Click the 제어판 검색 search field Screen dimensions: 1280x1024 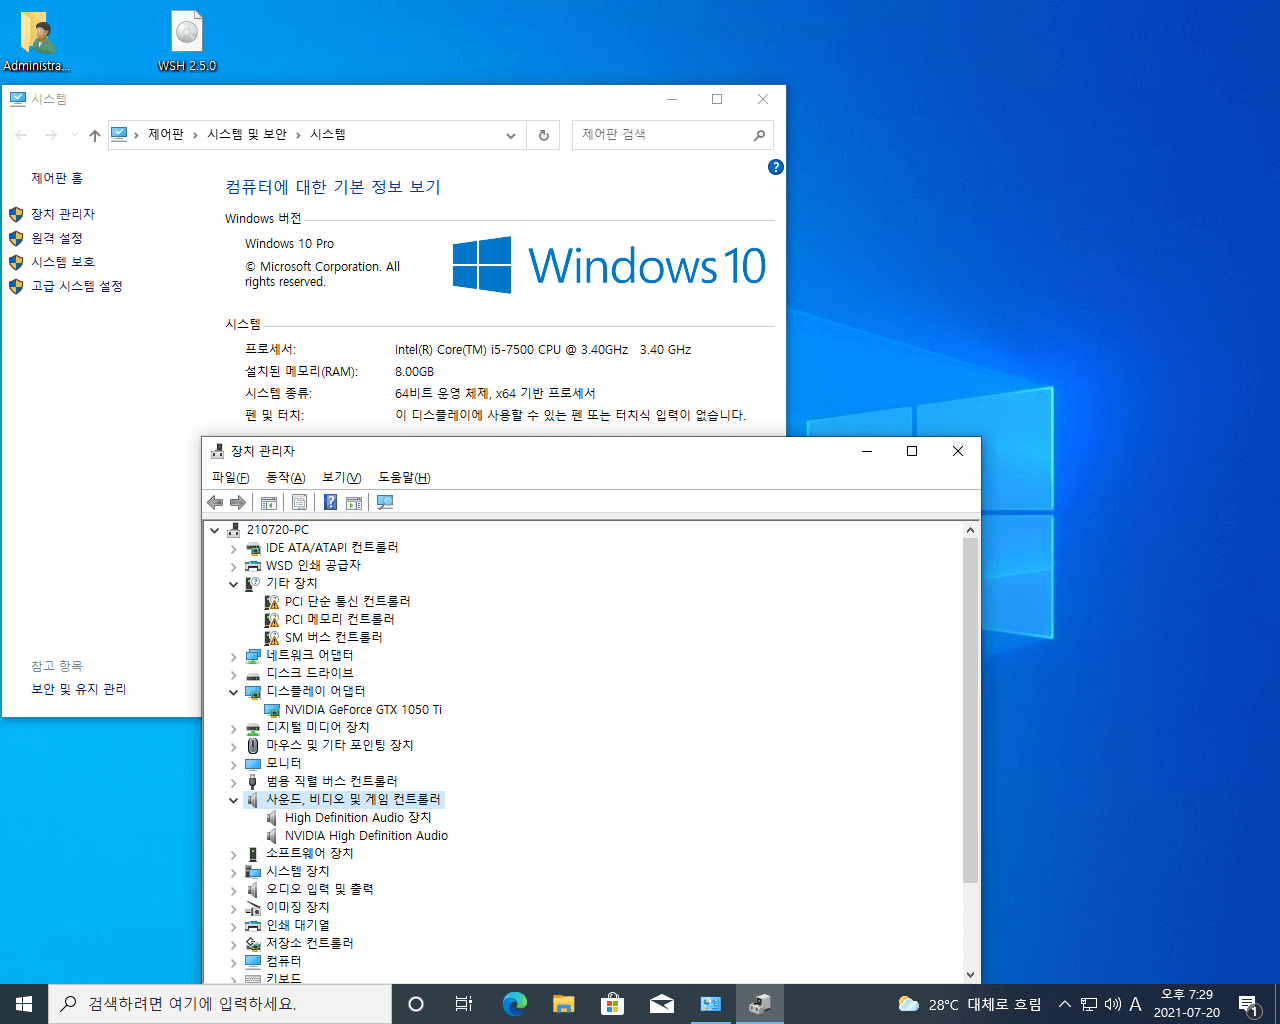click(672, 135)
